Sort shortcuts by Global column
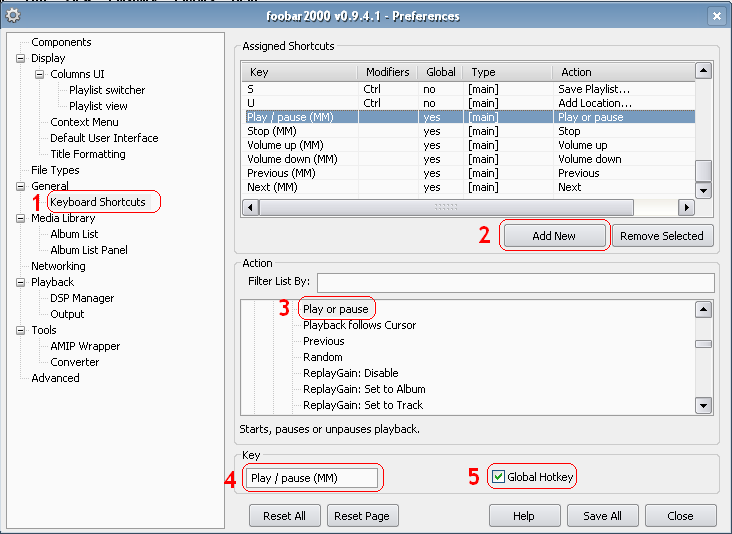732x534 pixels. click(x=441, y=72)
